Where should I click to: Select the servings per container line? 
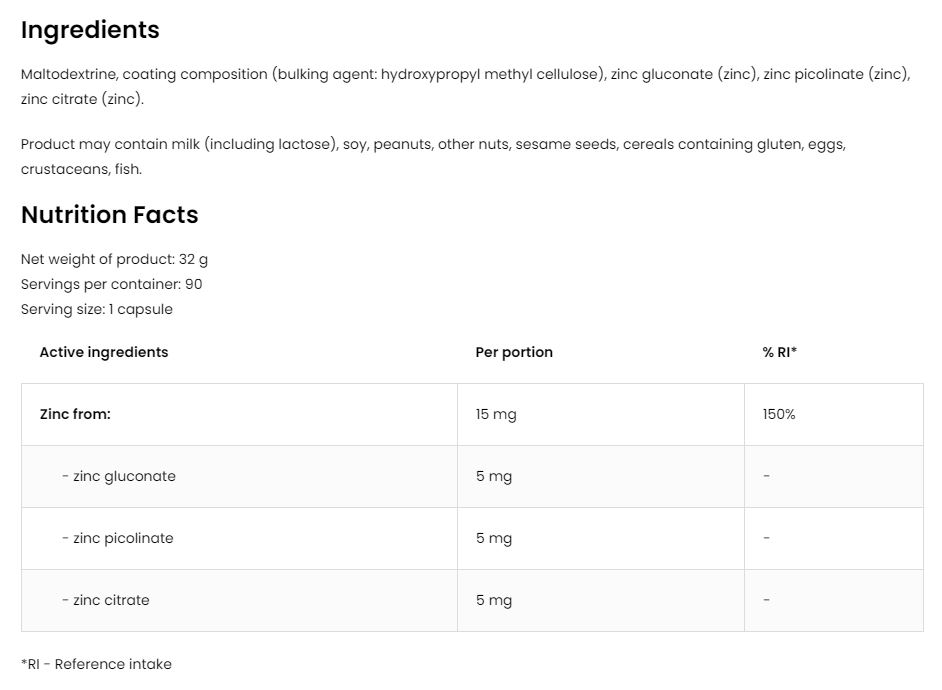coord(112,284)
